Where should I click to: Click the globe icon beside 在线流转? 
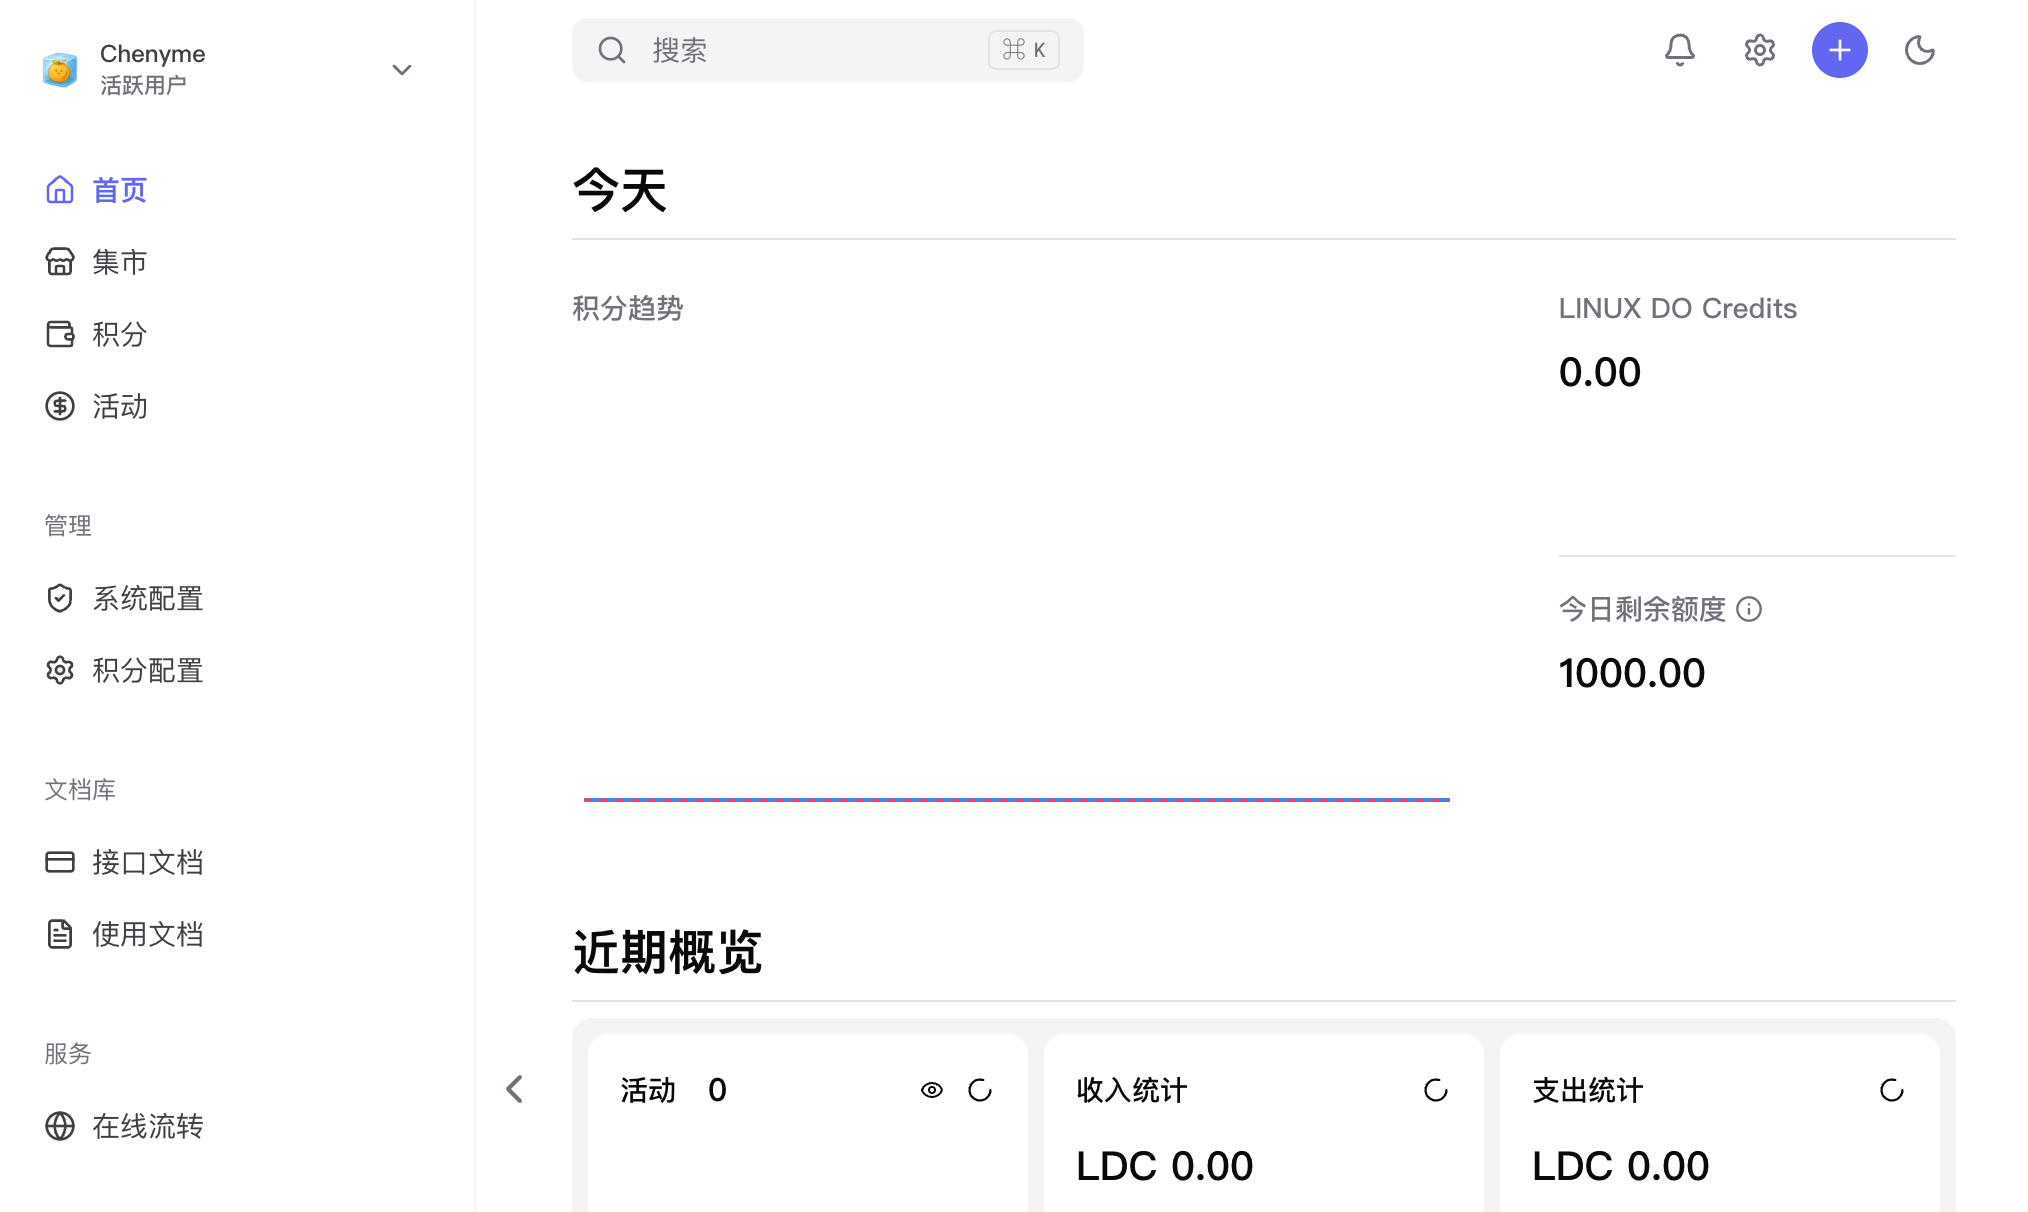tap(60, 1126)
